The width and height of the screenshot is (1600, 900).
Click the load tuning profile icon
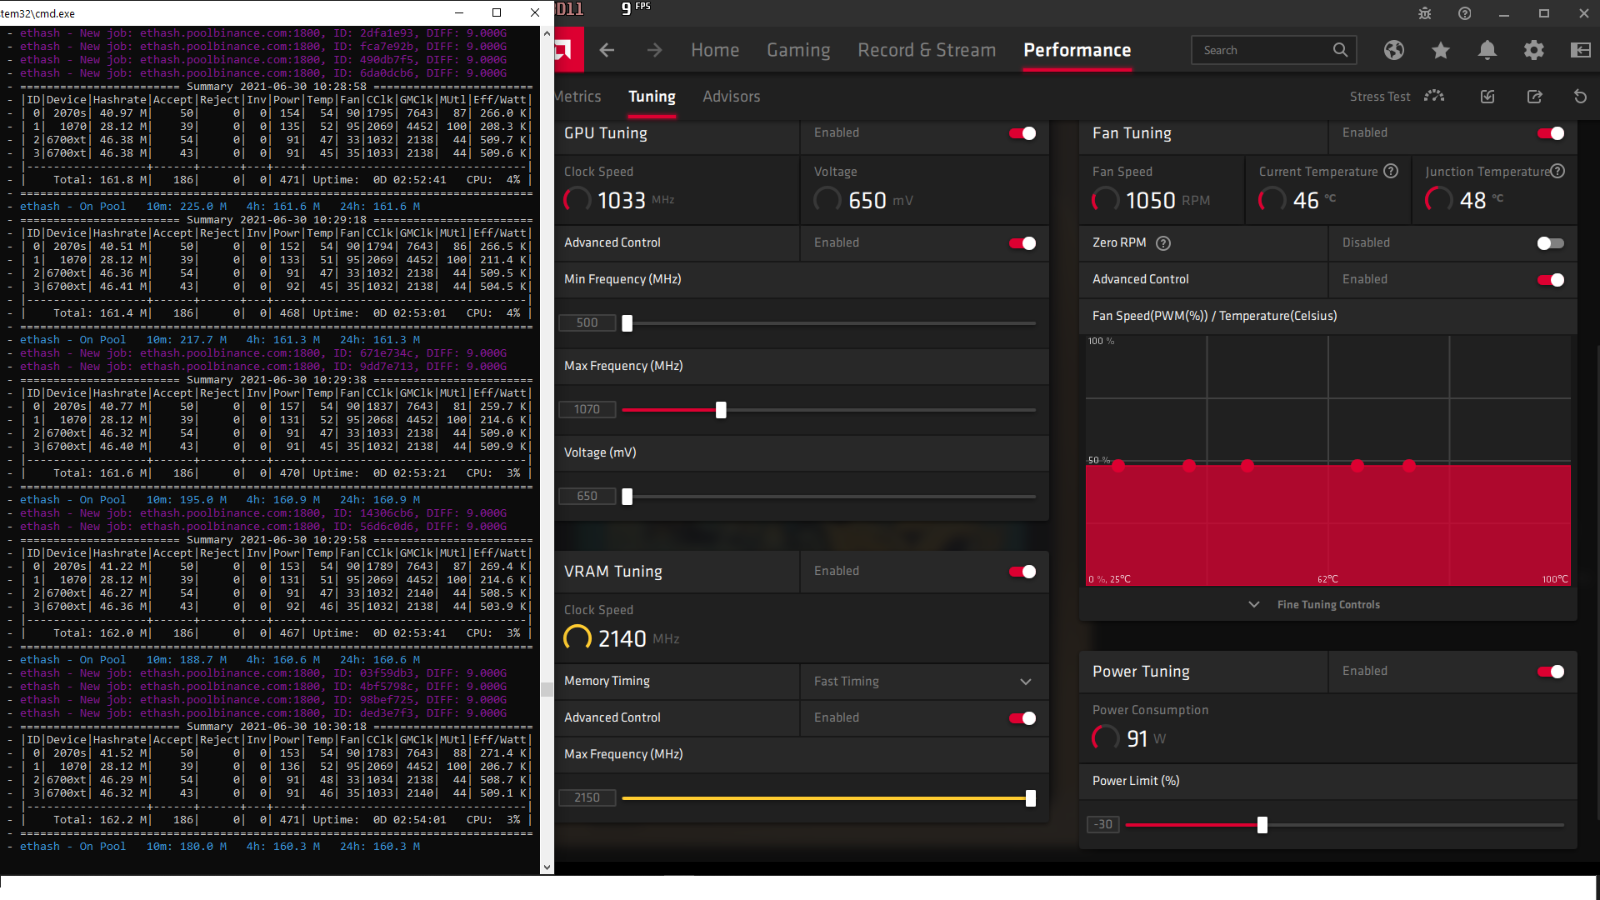(x=1487, y=96)
